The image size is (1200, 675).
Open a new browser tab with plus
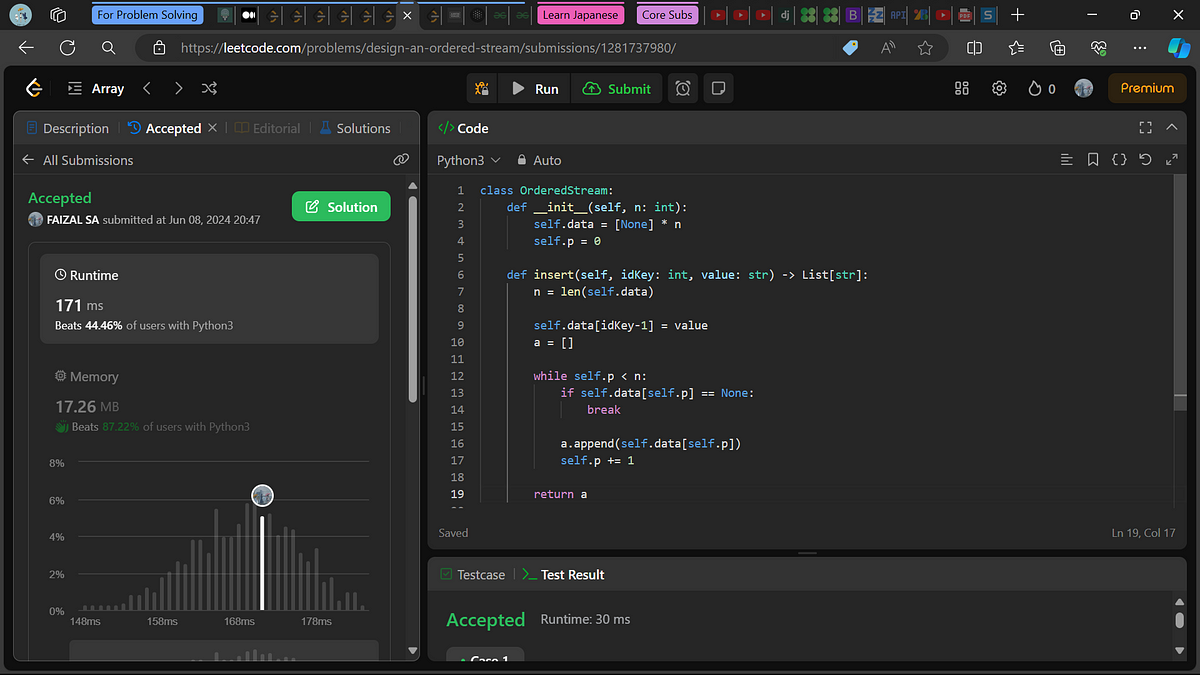[x=1017, y=15]
